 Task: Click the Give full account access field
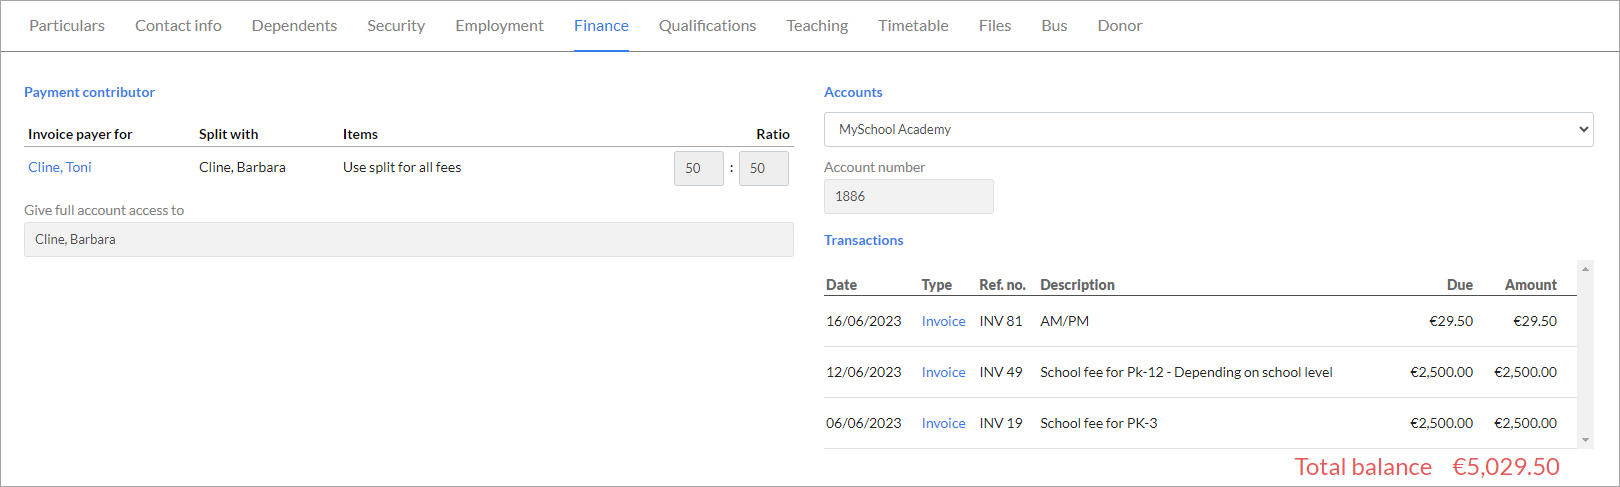[x=409, y=239]
